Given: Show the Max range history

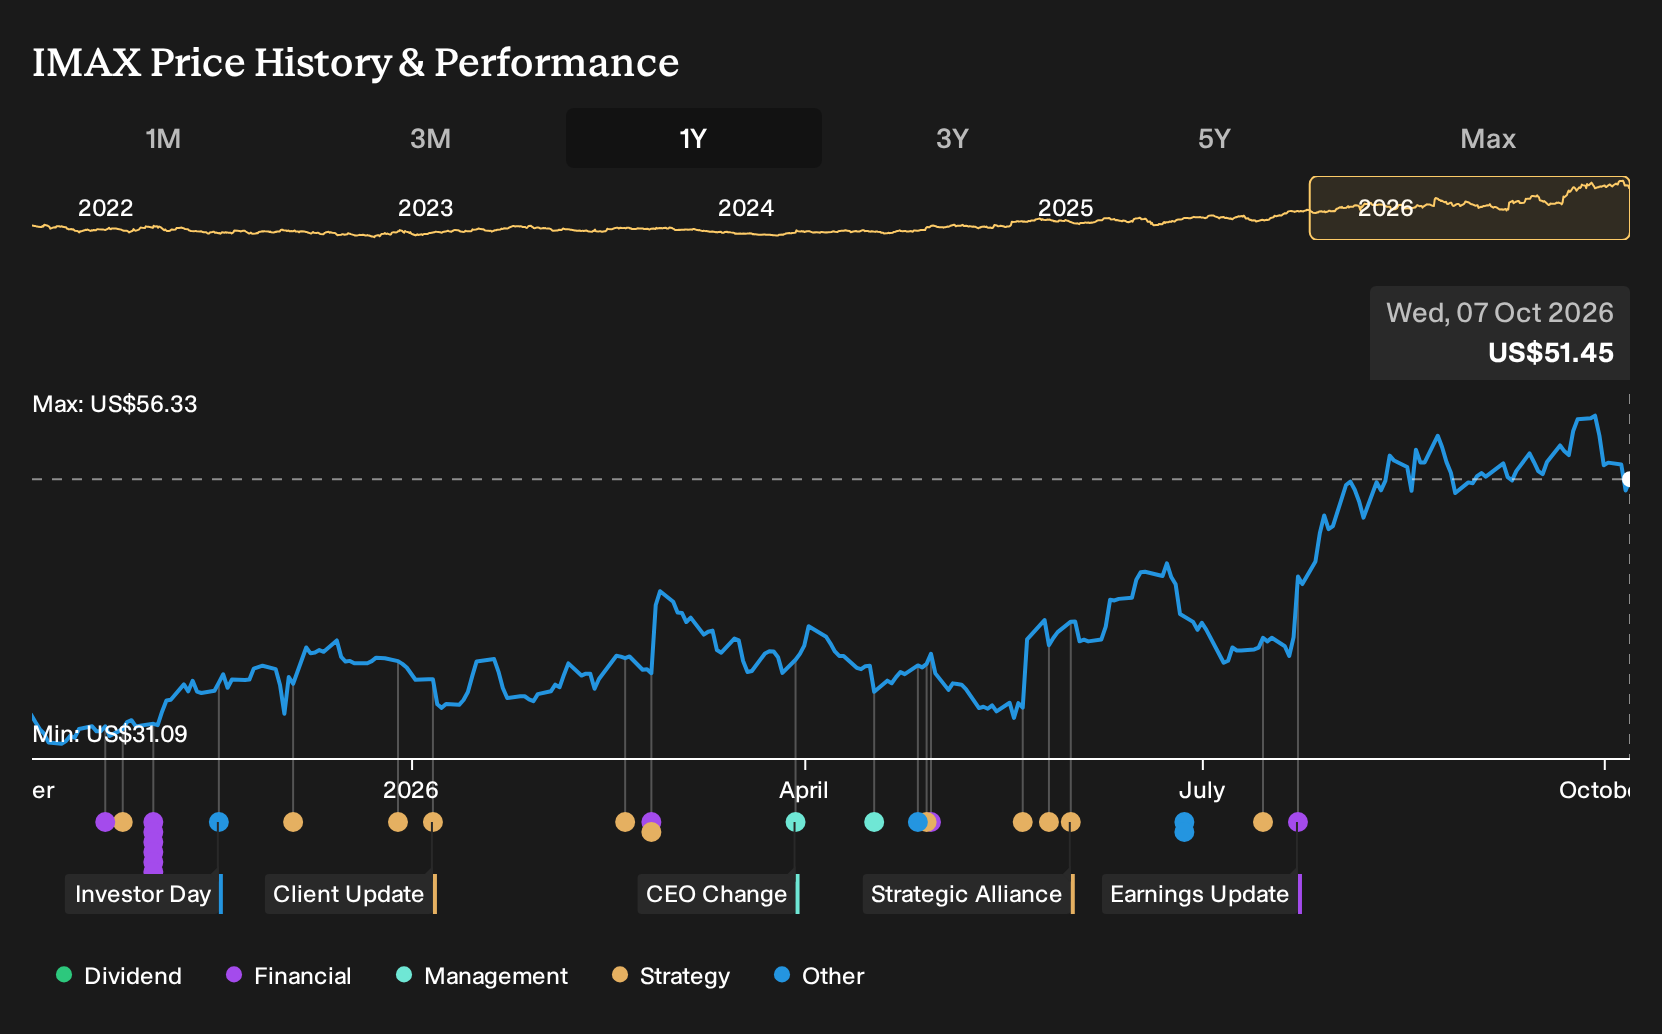Looking at the screenshot, I should click(x=1488, y=139).
